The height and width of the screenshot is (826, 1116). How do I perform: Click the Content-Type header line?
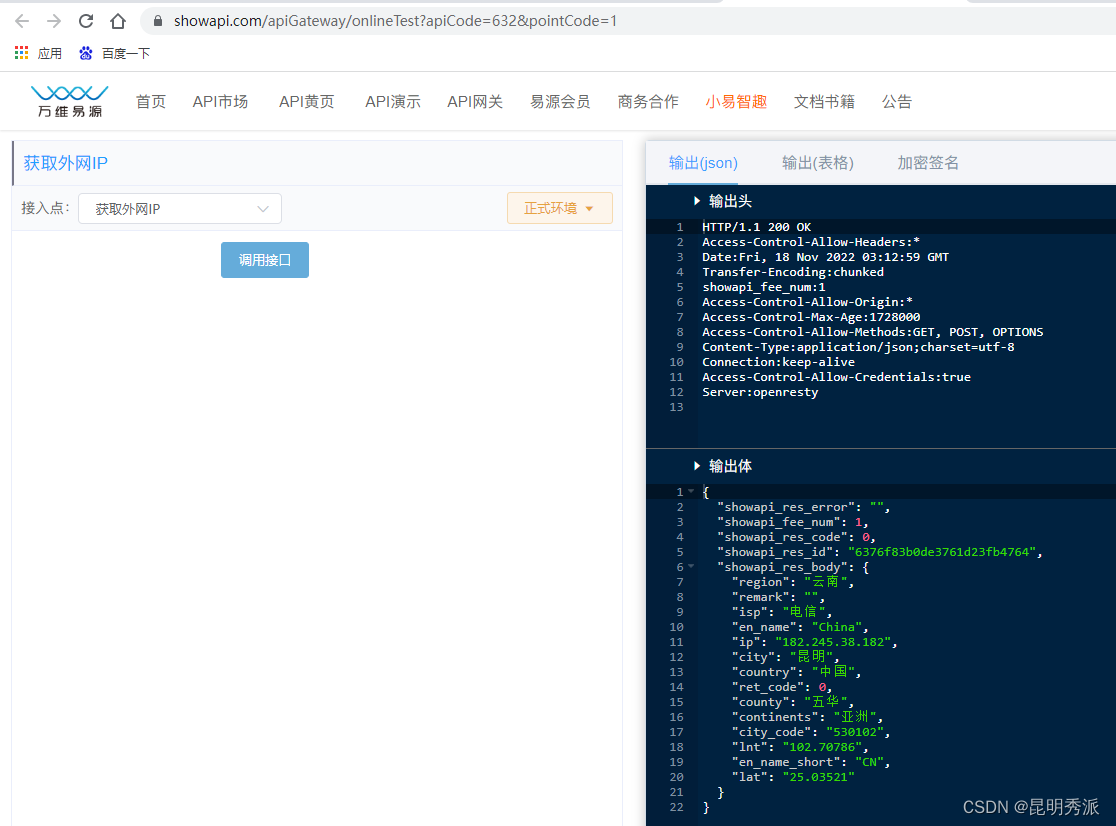click(858, 347)
